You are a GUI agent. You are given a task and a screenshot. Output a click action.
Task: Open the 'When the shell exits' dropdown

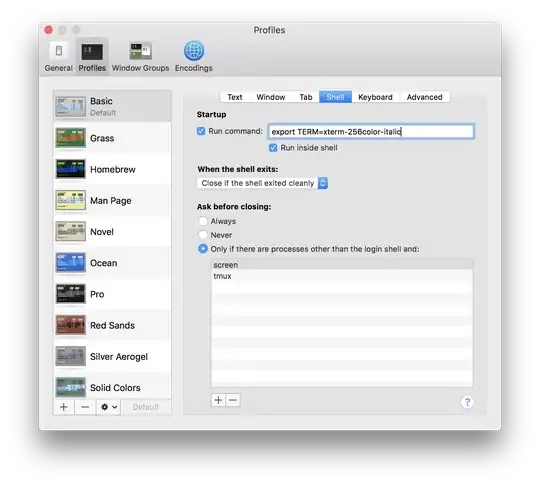click(x=262, y=183)
